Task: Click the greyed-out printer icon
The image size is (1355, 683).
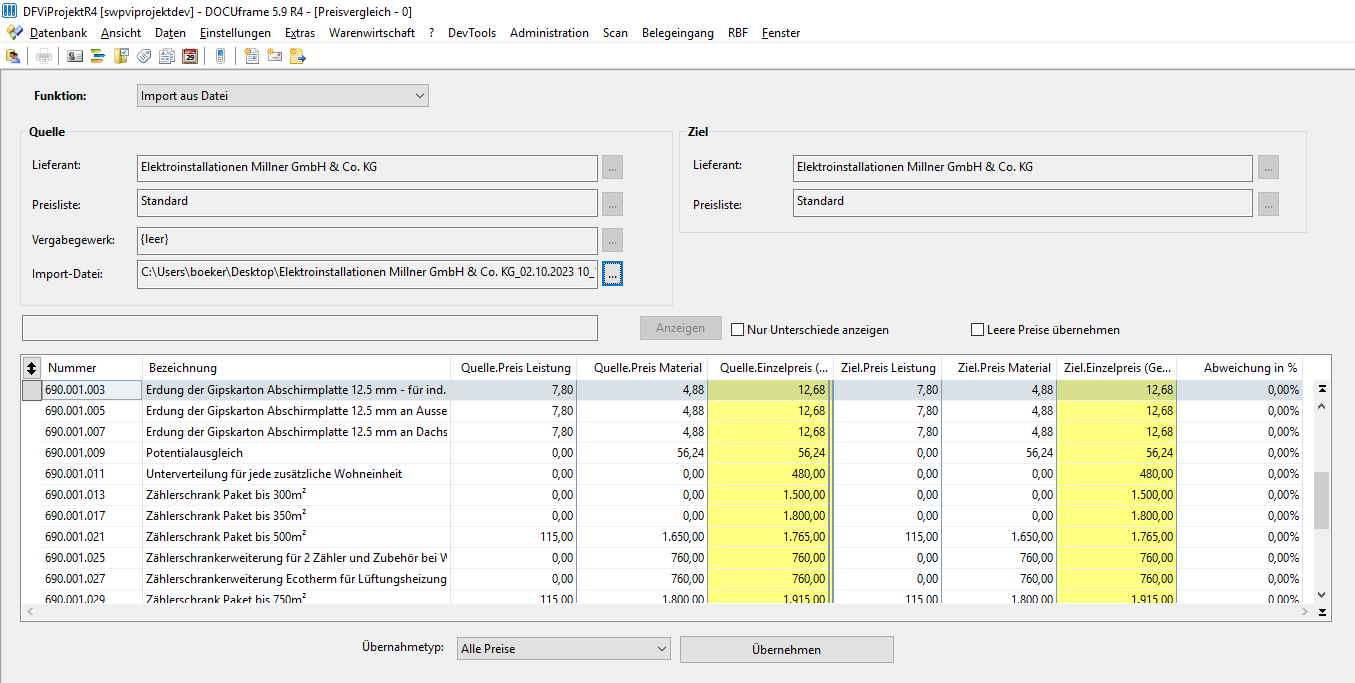Action: [44, 56]
